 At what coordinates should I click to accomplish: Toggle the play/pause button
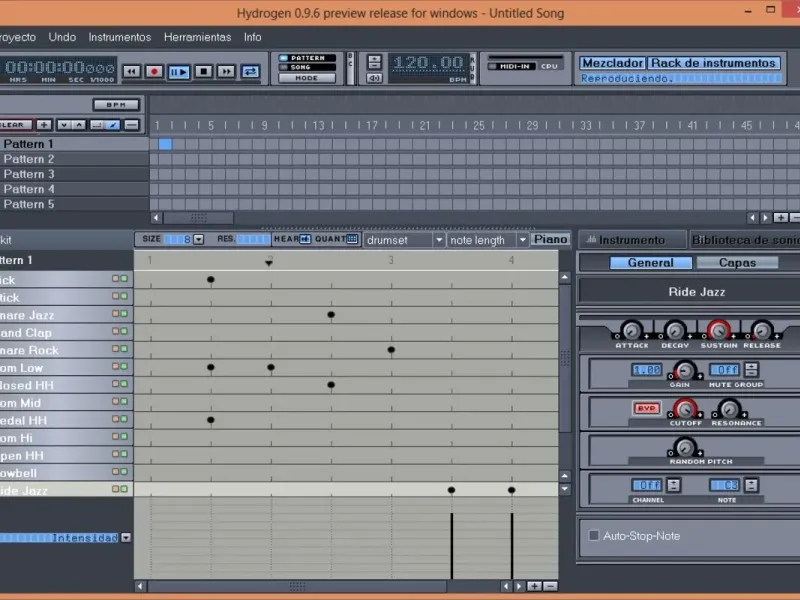179,71
